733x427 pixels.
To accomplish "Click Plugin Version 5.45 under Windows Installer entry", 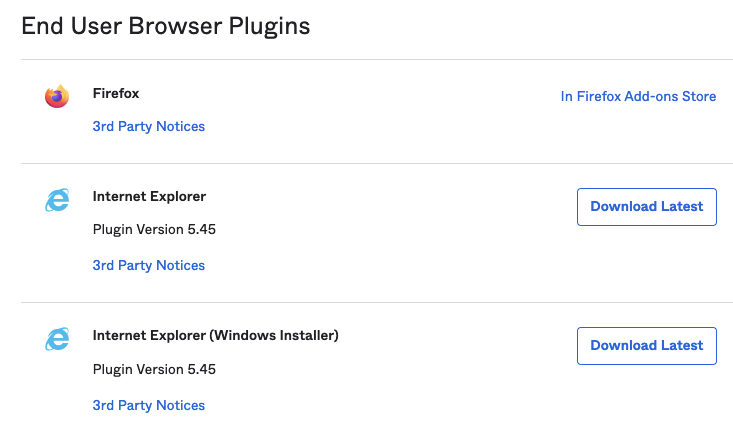I will pos(154,370).
